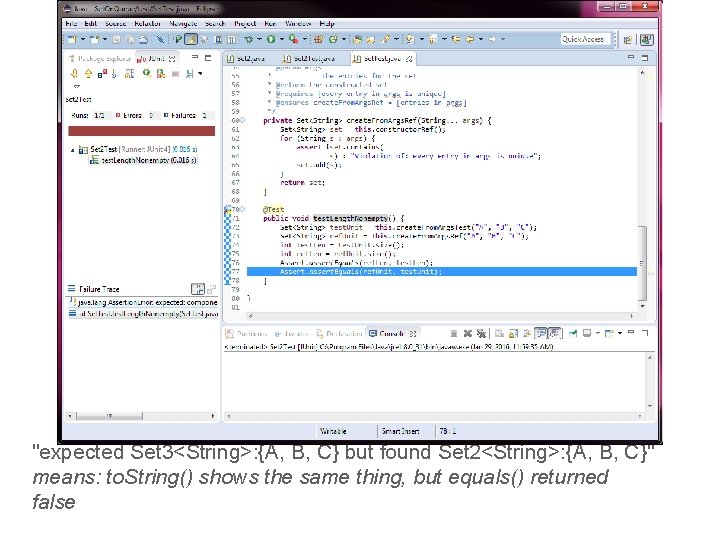Open the Navigate menu

click(x=183, y=23)
